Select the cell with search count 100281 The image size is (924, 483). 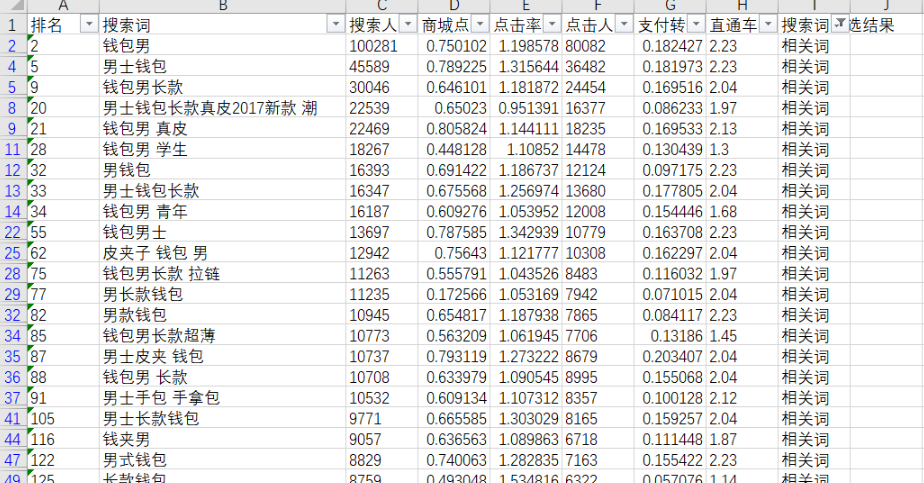point(374,46)
